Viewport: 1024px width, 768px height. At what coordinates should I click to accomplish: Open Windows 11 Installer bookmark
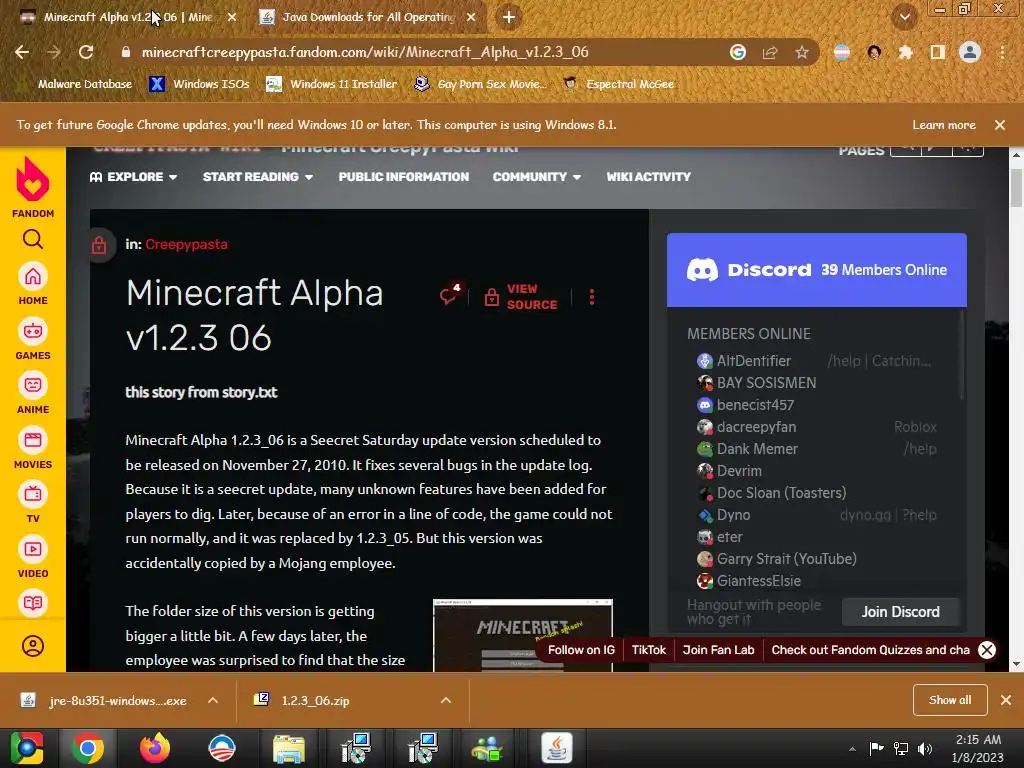coord(332,84)
